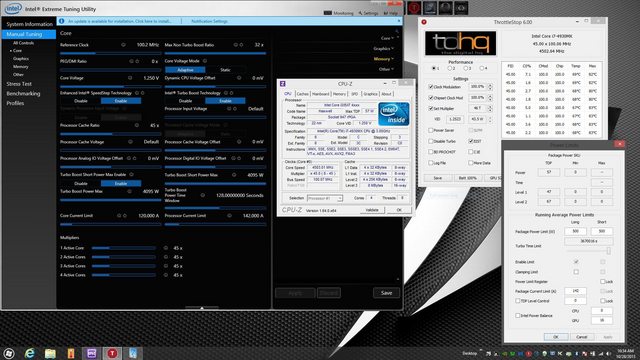Expand the Graphics section dropdown in XTU
The height and width of the screenshot is (360, 640).
click(x=383, y=49)
